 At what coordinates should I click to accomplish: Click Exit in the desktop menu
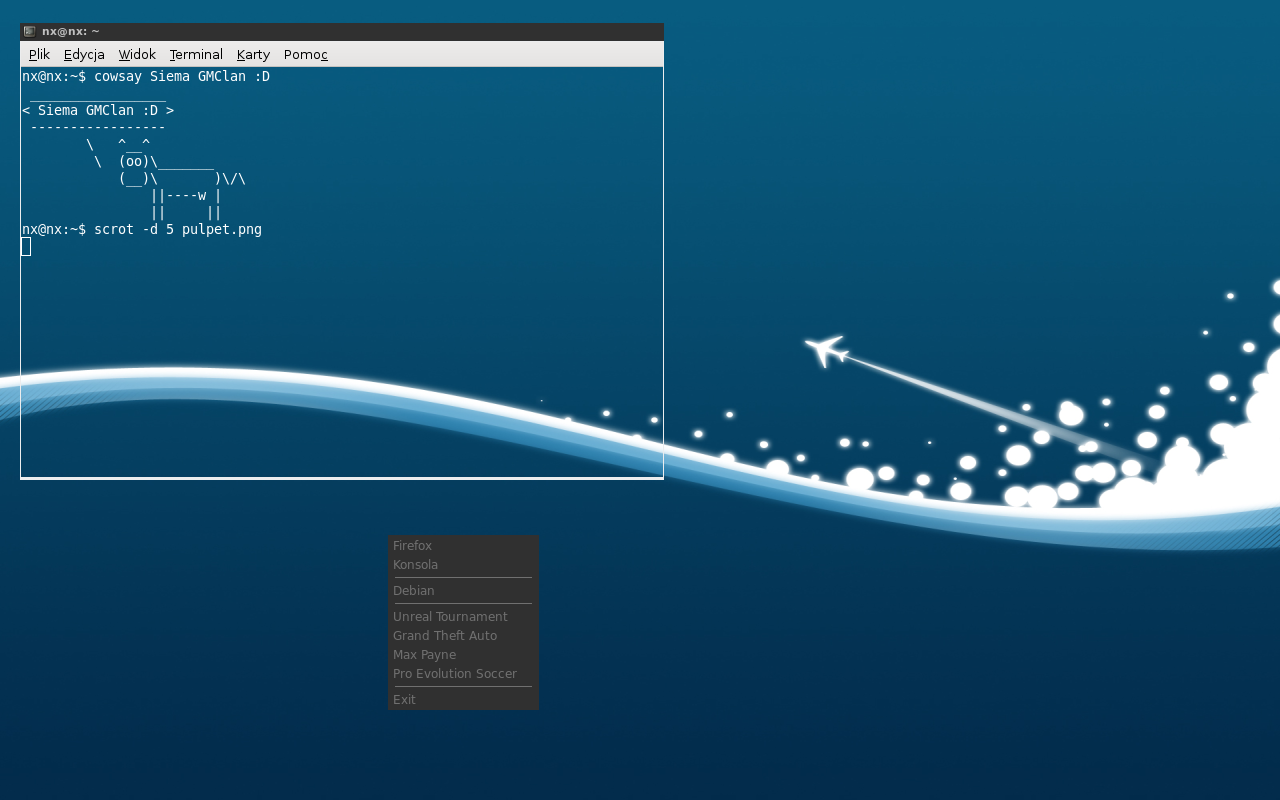[405, 700]
